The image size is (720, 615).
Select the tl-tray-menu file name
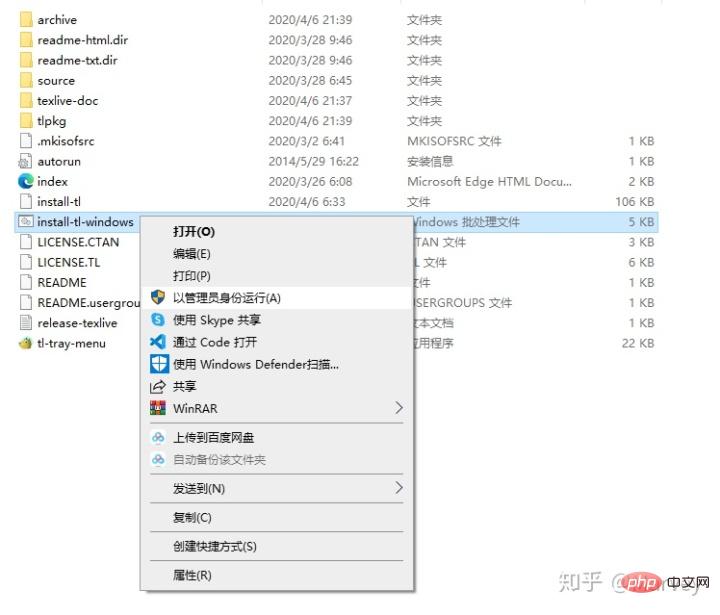[x=71, y=343]
